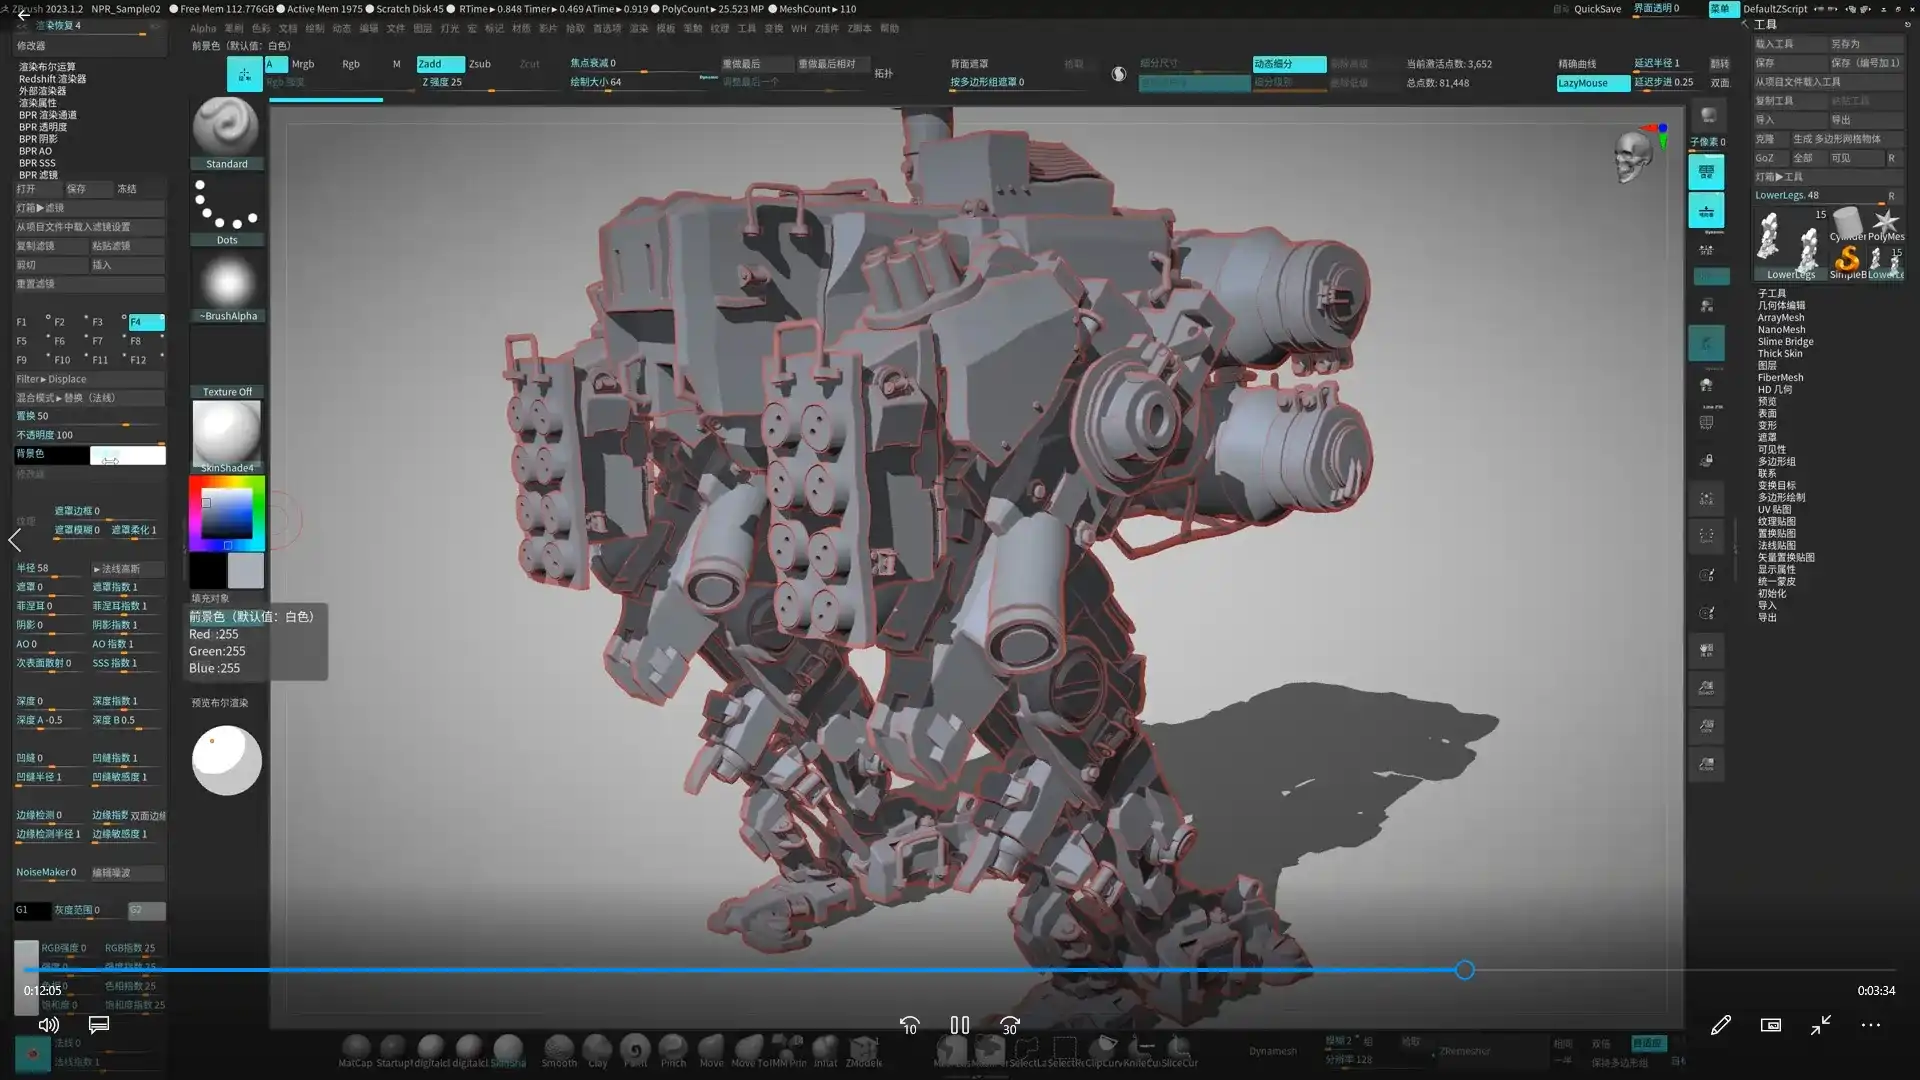The height and width of the screenshot is (1080, 1920).
Task: Pick the Clay brush
Action: click(598, 1048)
